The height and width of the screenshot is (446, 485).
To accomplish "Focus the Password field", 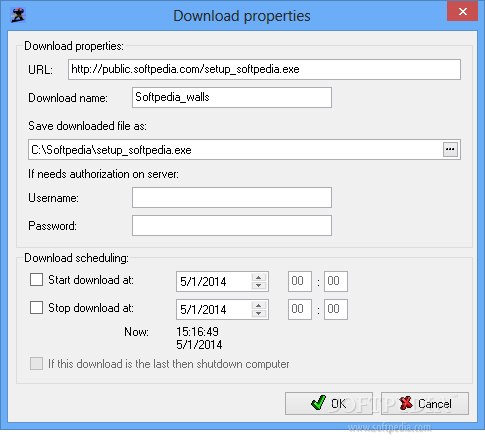I will (x=232, y=225).
